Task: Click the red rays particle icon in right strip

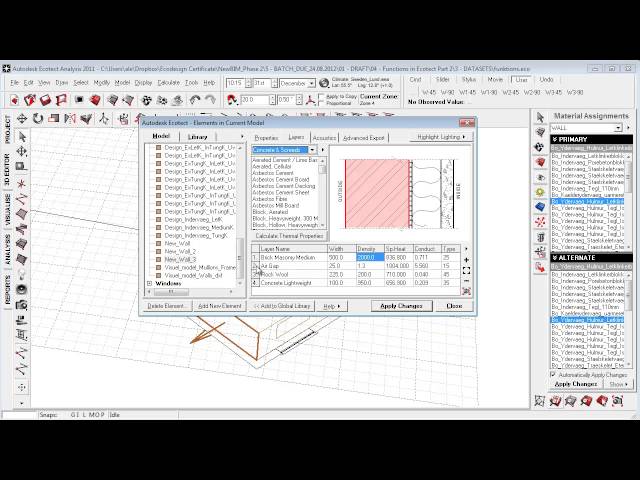Action: (540, 222)
